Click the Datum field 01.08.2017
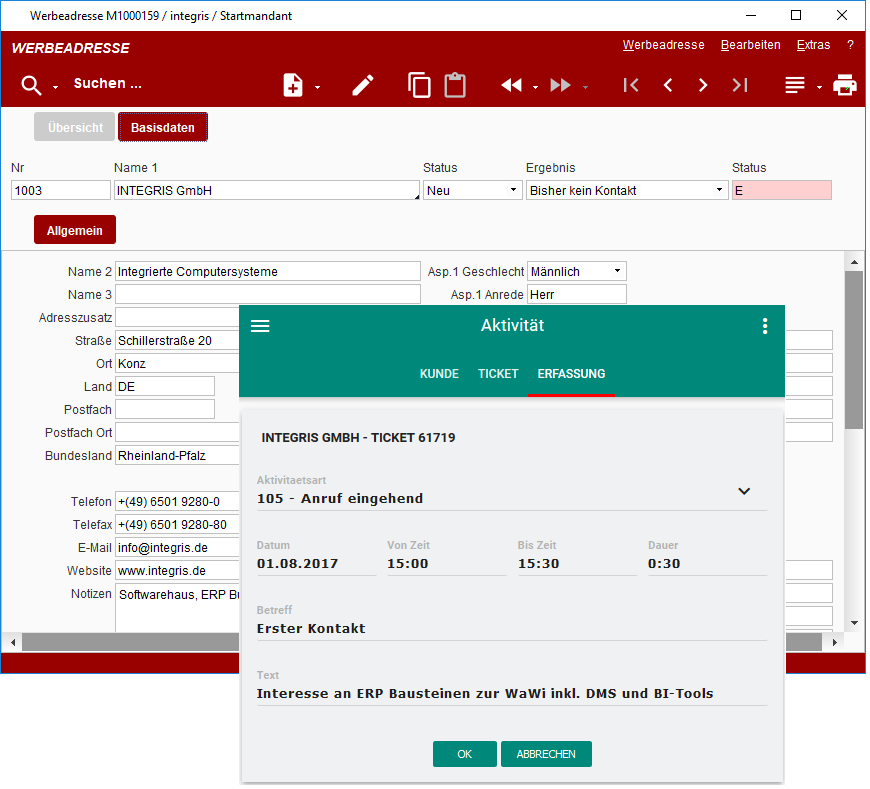The width and height of the screenshot is (870, 789). click(316, 564)
